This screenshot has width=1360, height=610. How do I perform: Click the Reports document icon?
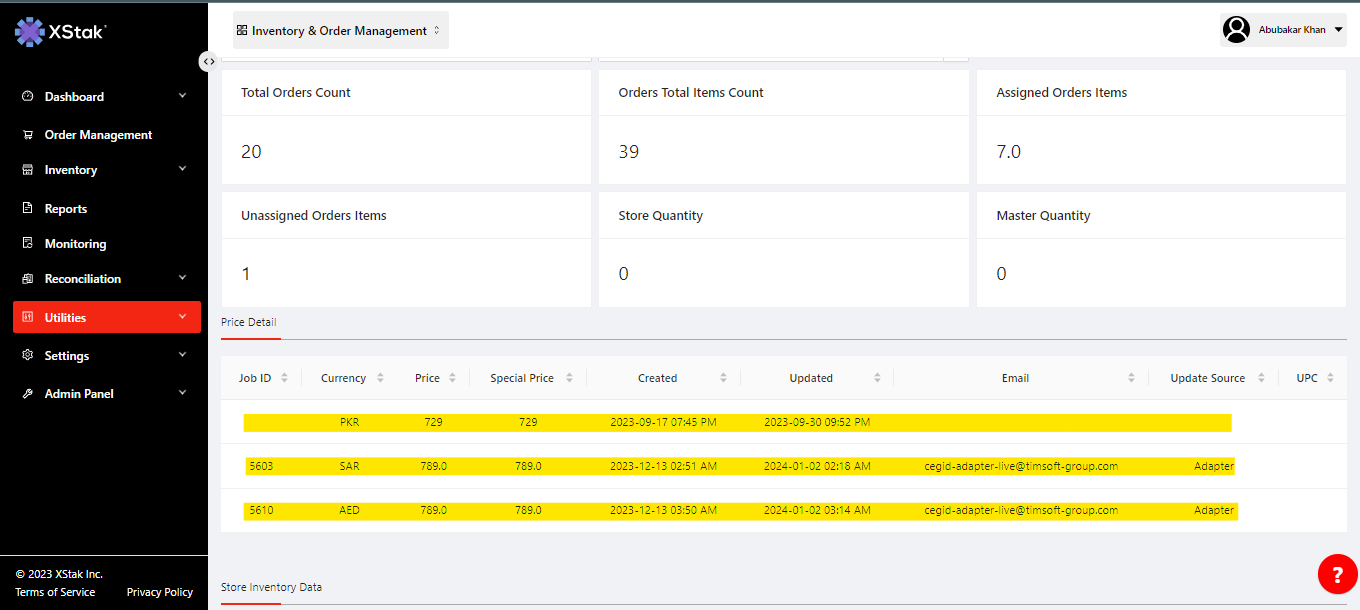(x=28, y=209)
